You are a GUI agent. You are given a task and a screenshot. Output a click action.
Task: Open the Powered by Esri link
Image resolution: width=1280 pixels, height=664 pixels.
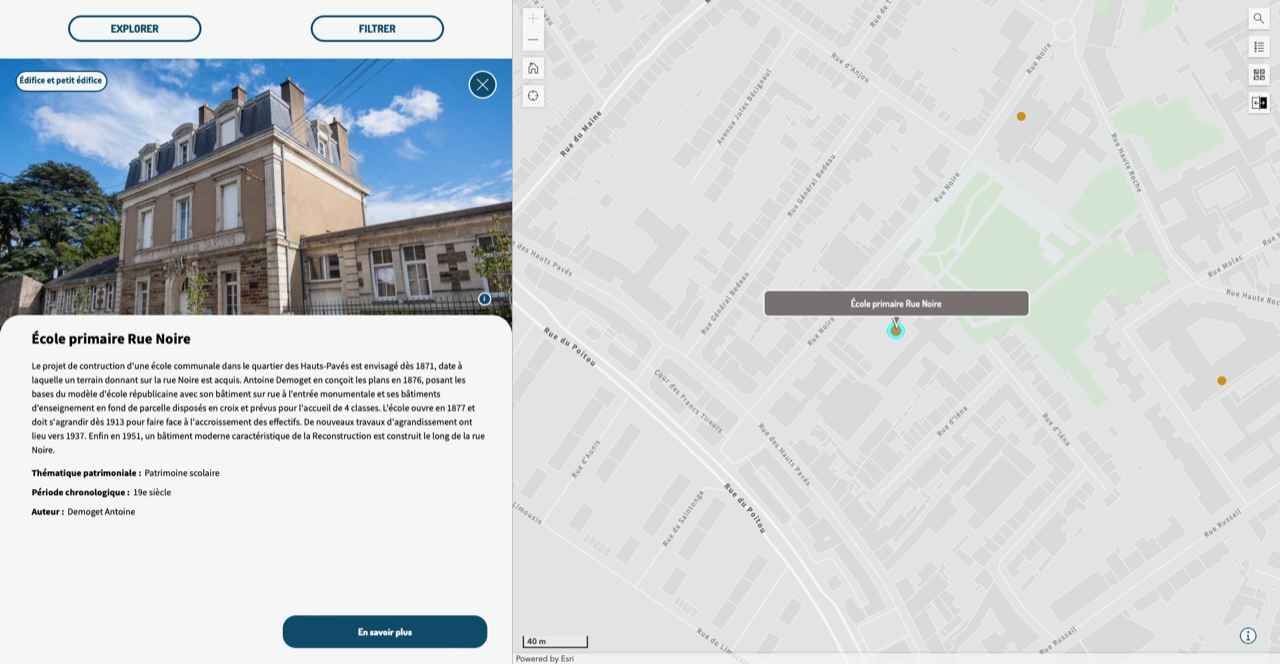point(545,659)
